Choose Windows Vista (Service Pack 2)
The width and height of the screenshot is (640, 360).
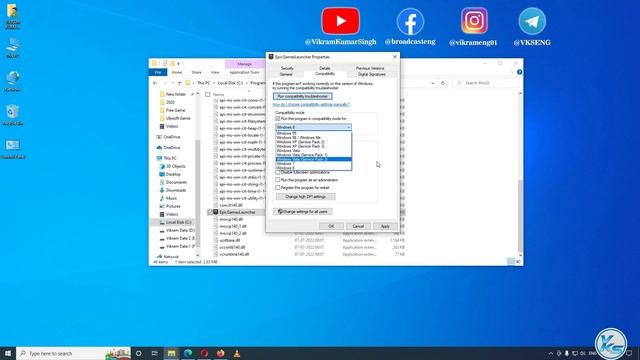(x=313, y=159)
